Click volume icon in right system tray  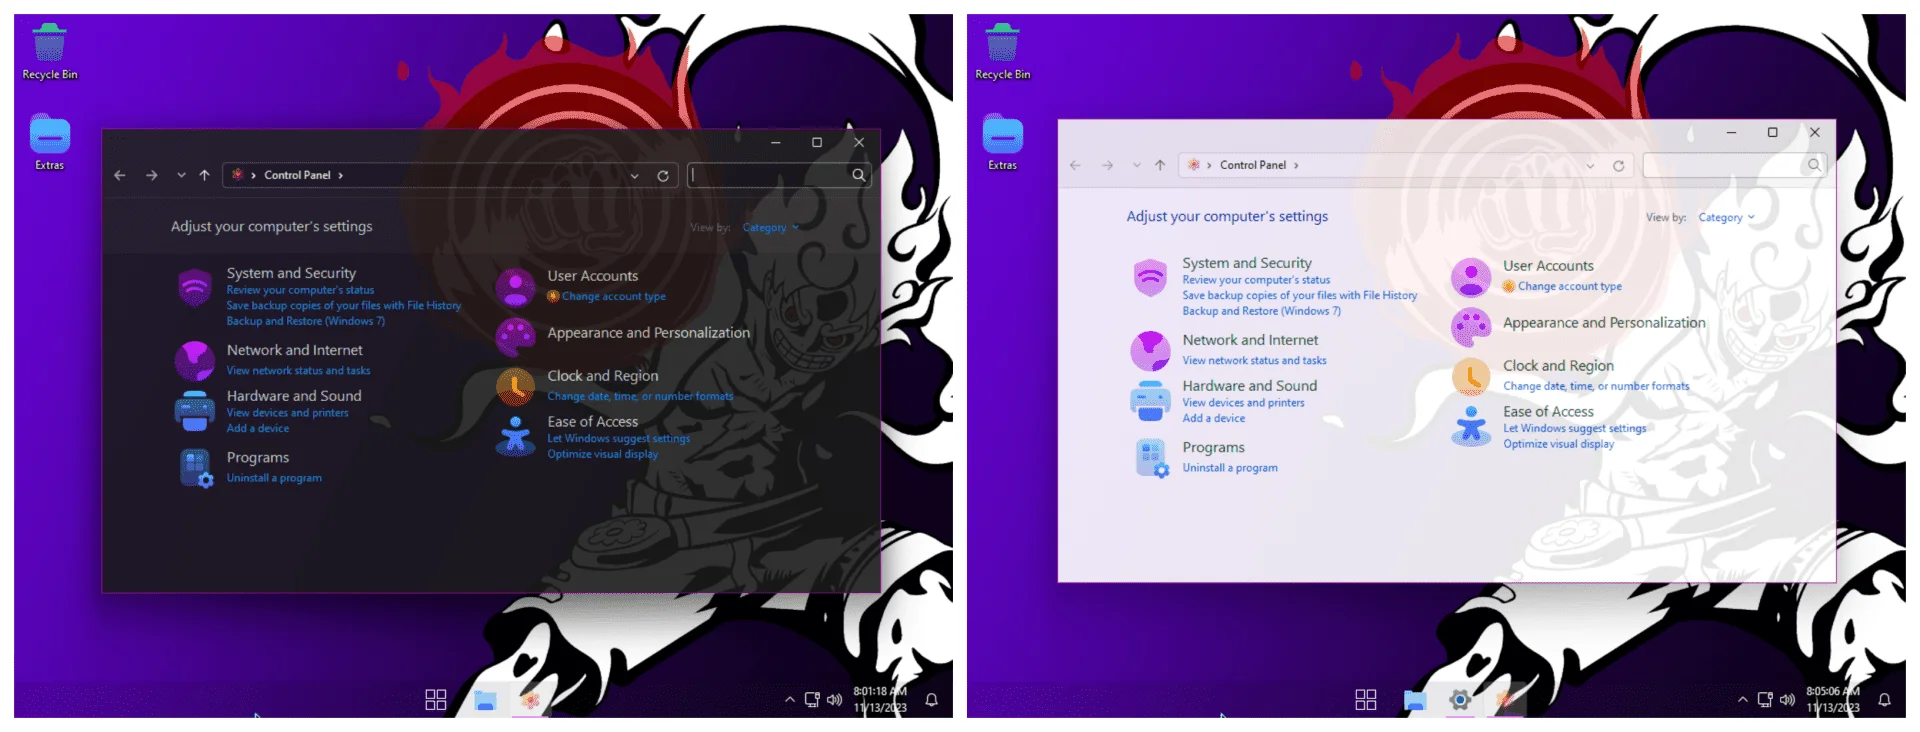pos(1787,700)
